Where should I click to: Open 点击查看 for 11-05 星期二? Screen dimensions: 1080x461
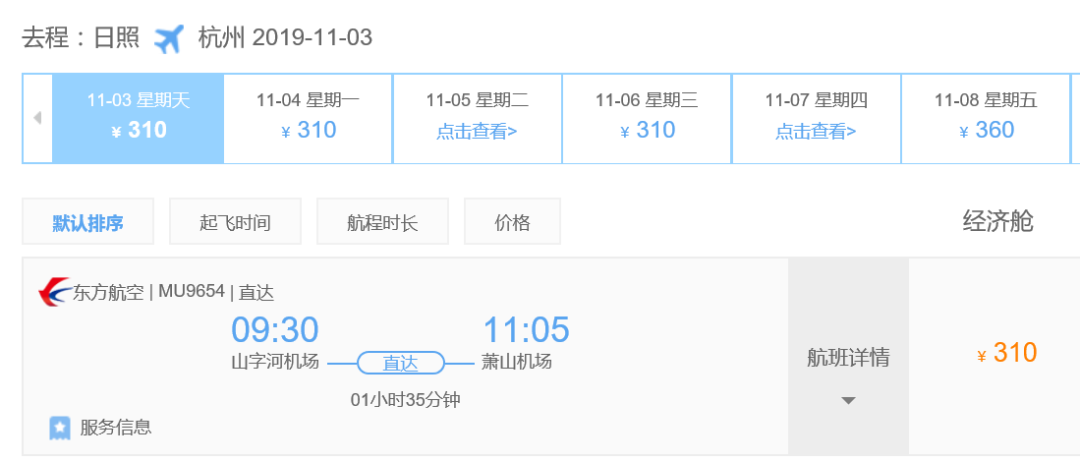pyautogui.click(x=477, y=131)
